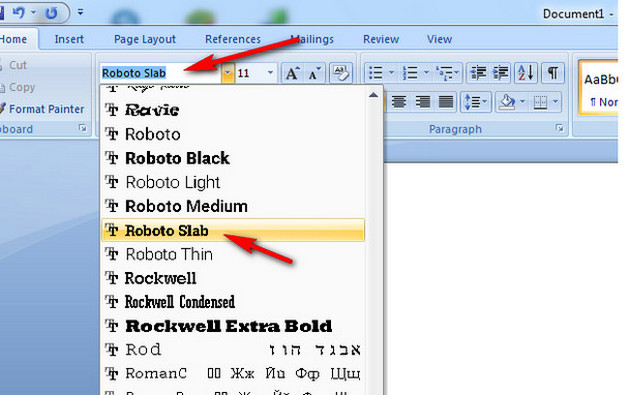Open numbering library dropdown arrow
Screen dimensions: 630x395
[426, 73]
